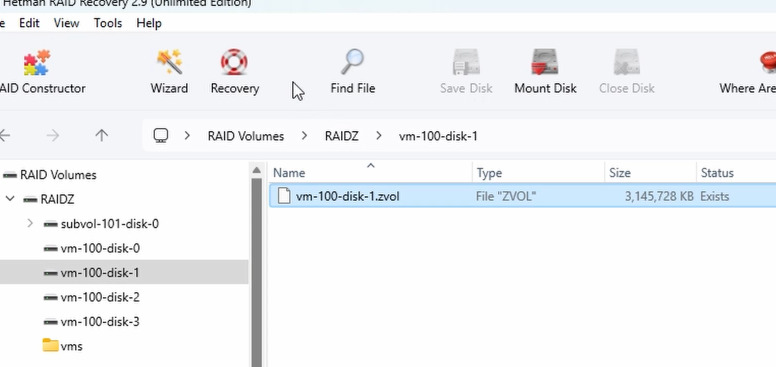This screenshot has width=776, height=367.
Task: Click the 3,145,728 KB size cell
Action: coord(659,196)
